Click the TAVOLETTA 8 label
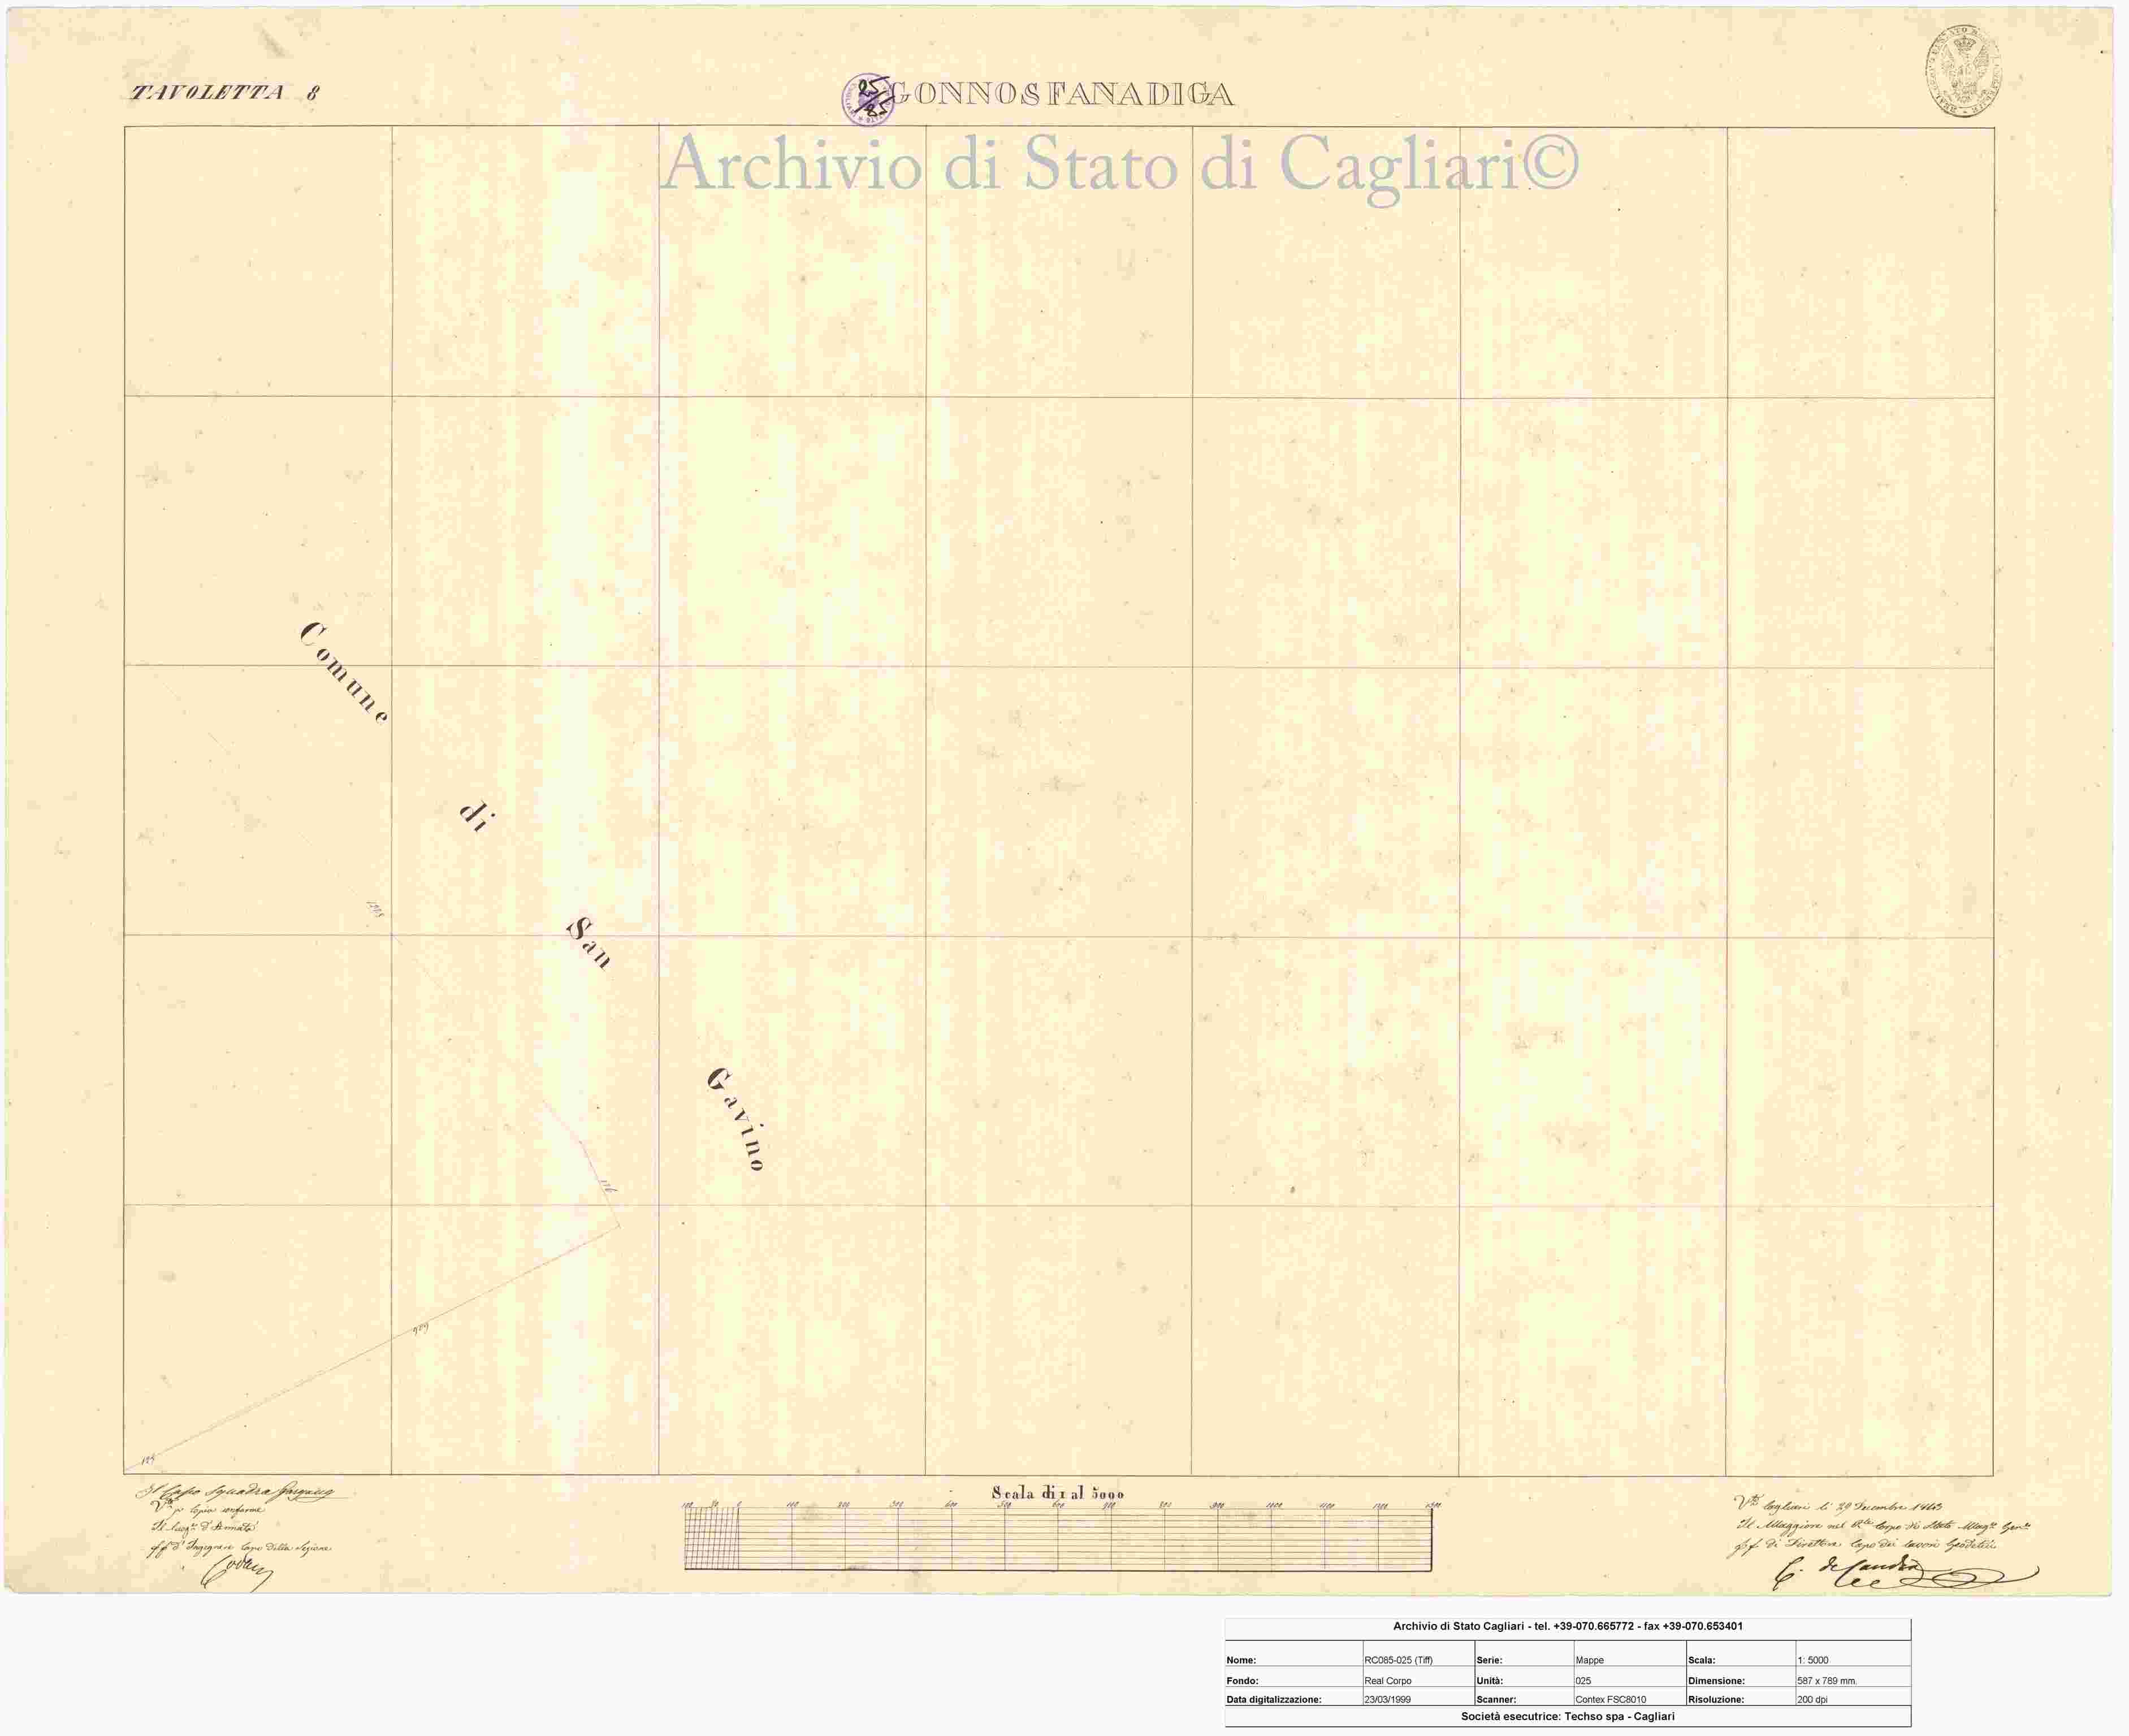The height and width of the screenshot is (1736, 2129). tap(225, 93)
